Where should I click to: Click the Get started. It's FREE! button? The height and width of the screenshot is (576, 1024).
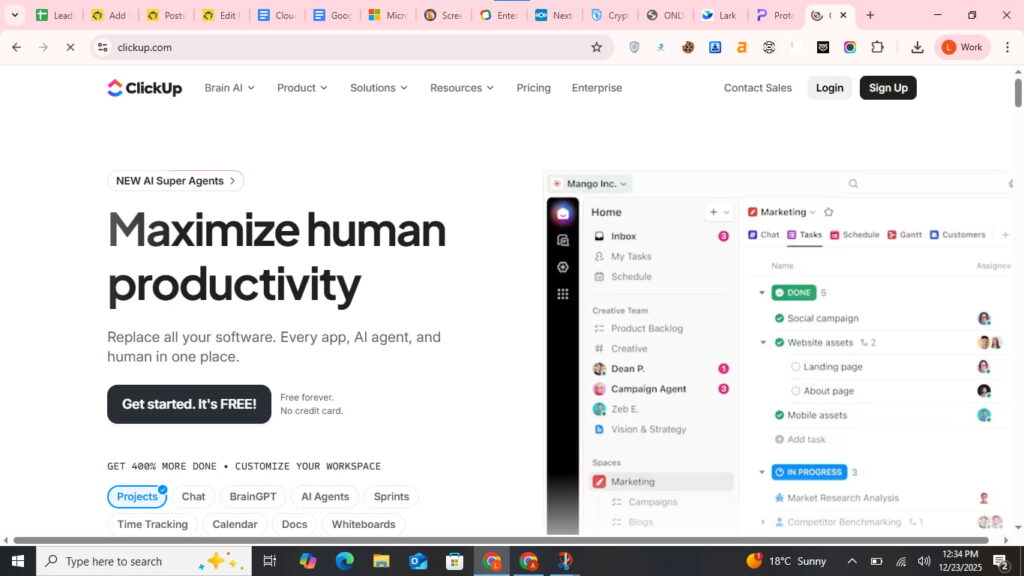pos(189,404)
